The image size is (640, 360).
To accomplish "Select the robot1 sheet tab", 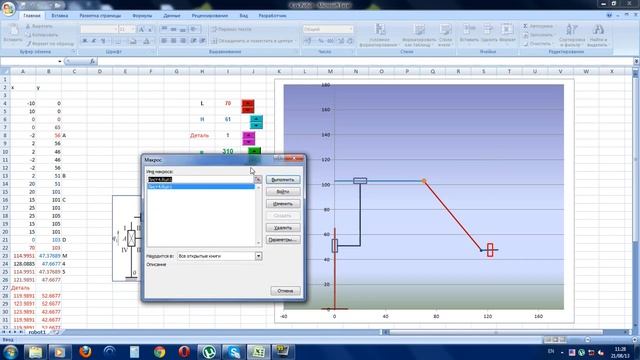I will click(x=37, y=332).
